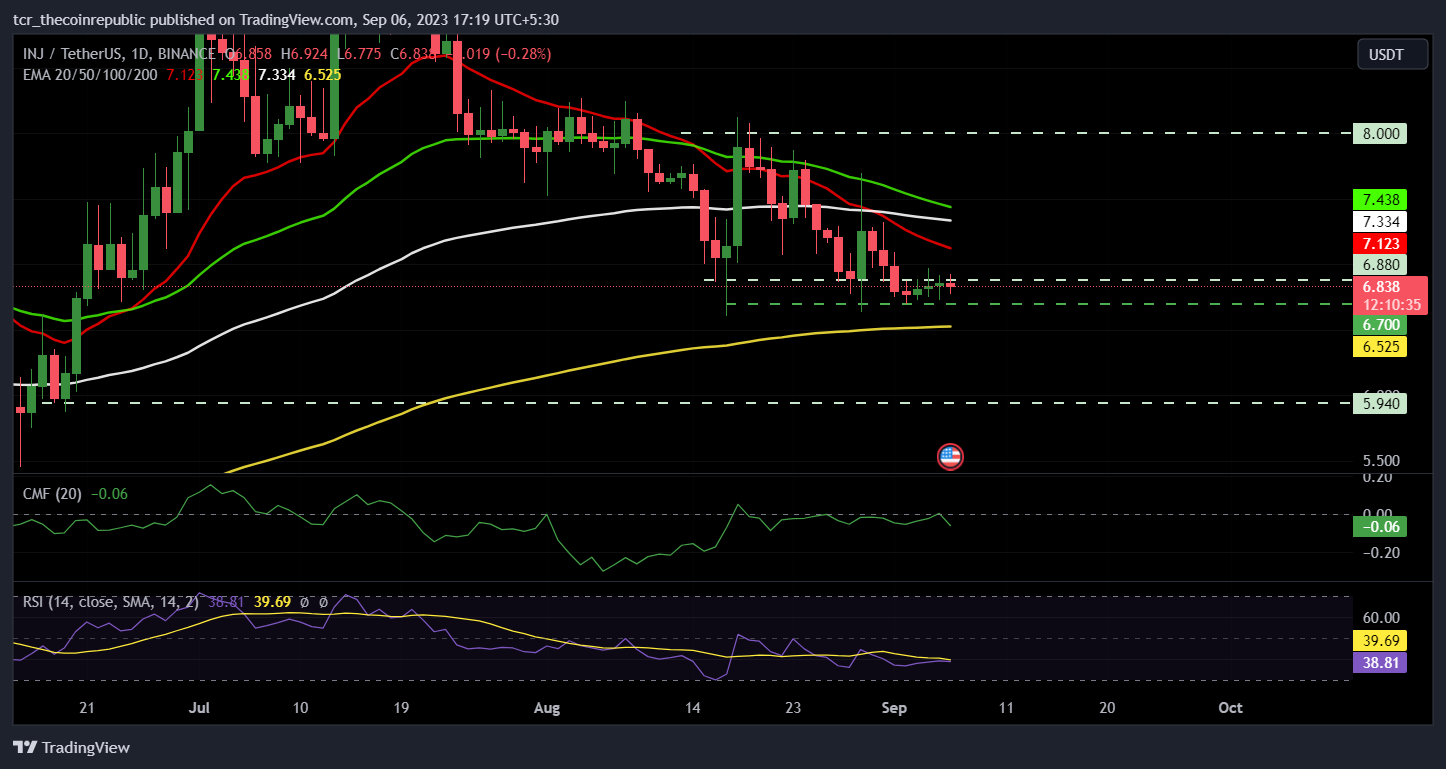Select the EMA 20/50/100/200 indicator legend
Screen dimensions: 1446x769
point(90,74)
